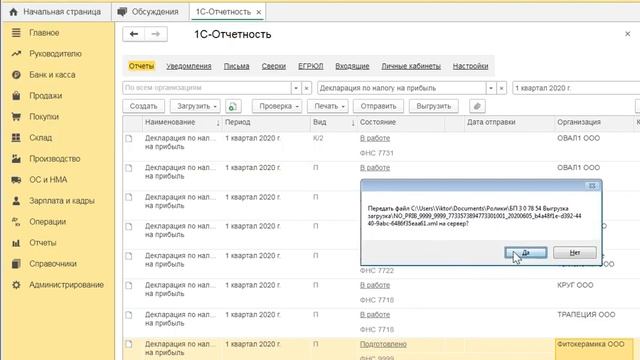Click the Обсуждения chat icon
Screen dimensions: 640x360
point(122,12)
